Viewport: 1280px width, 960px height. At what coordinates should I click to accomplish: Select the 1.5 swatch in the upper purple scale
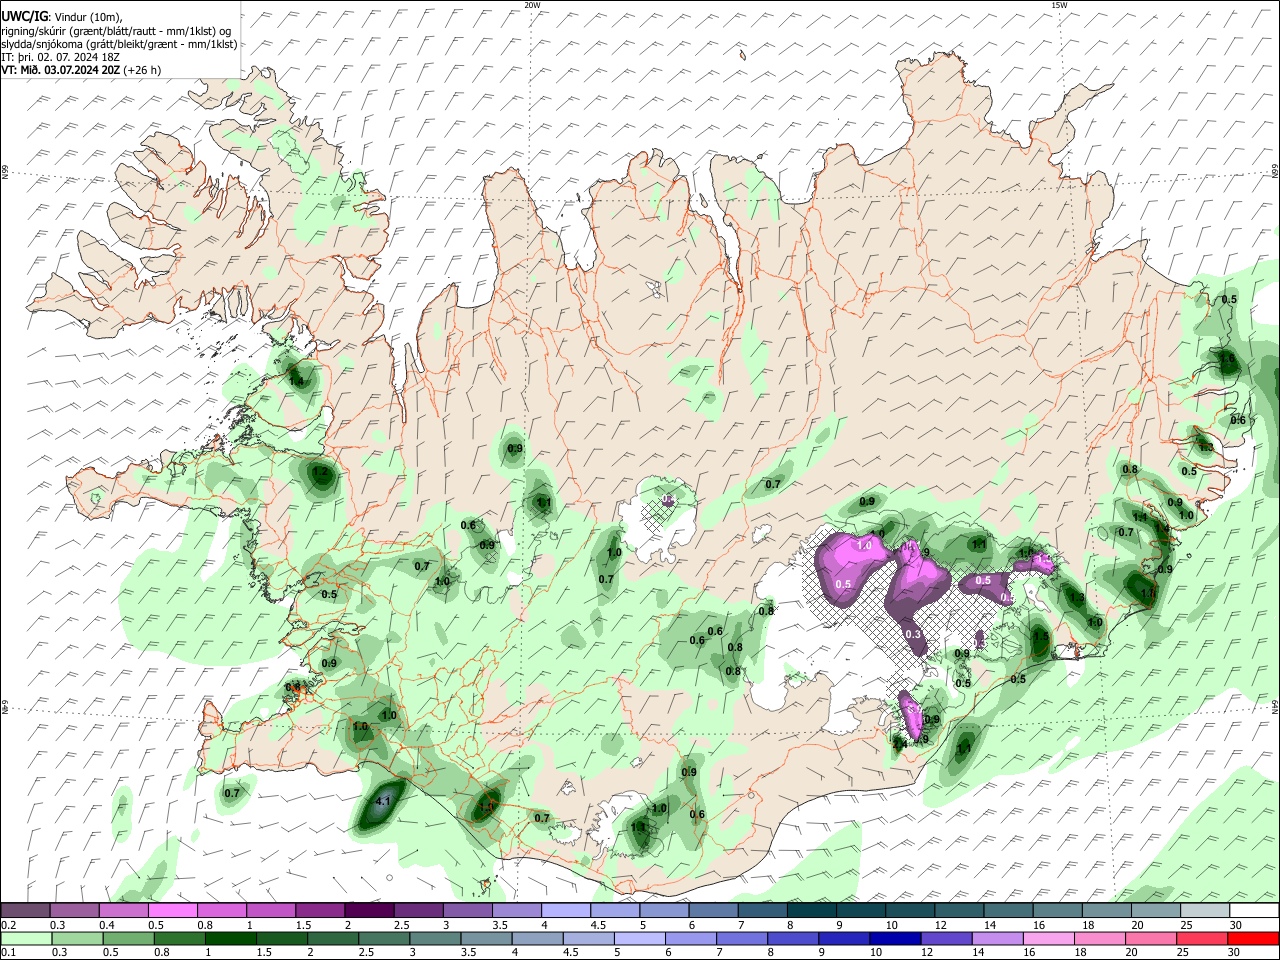click(x=320, y=910)
